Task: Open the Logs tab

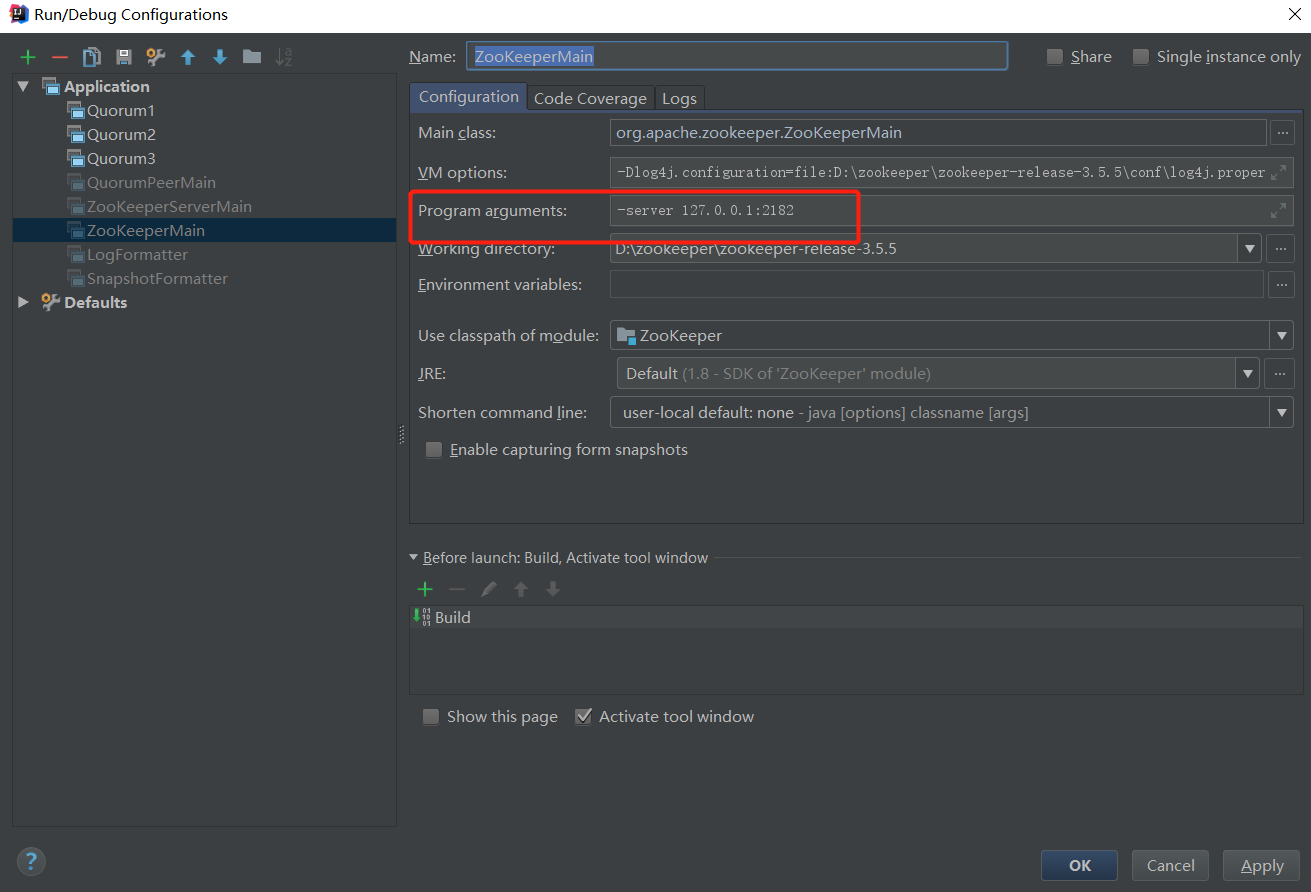Action: tap(679, 98)
